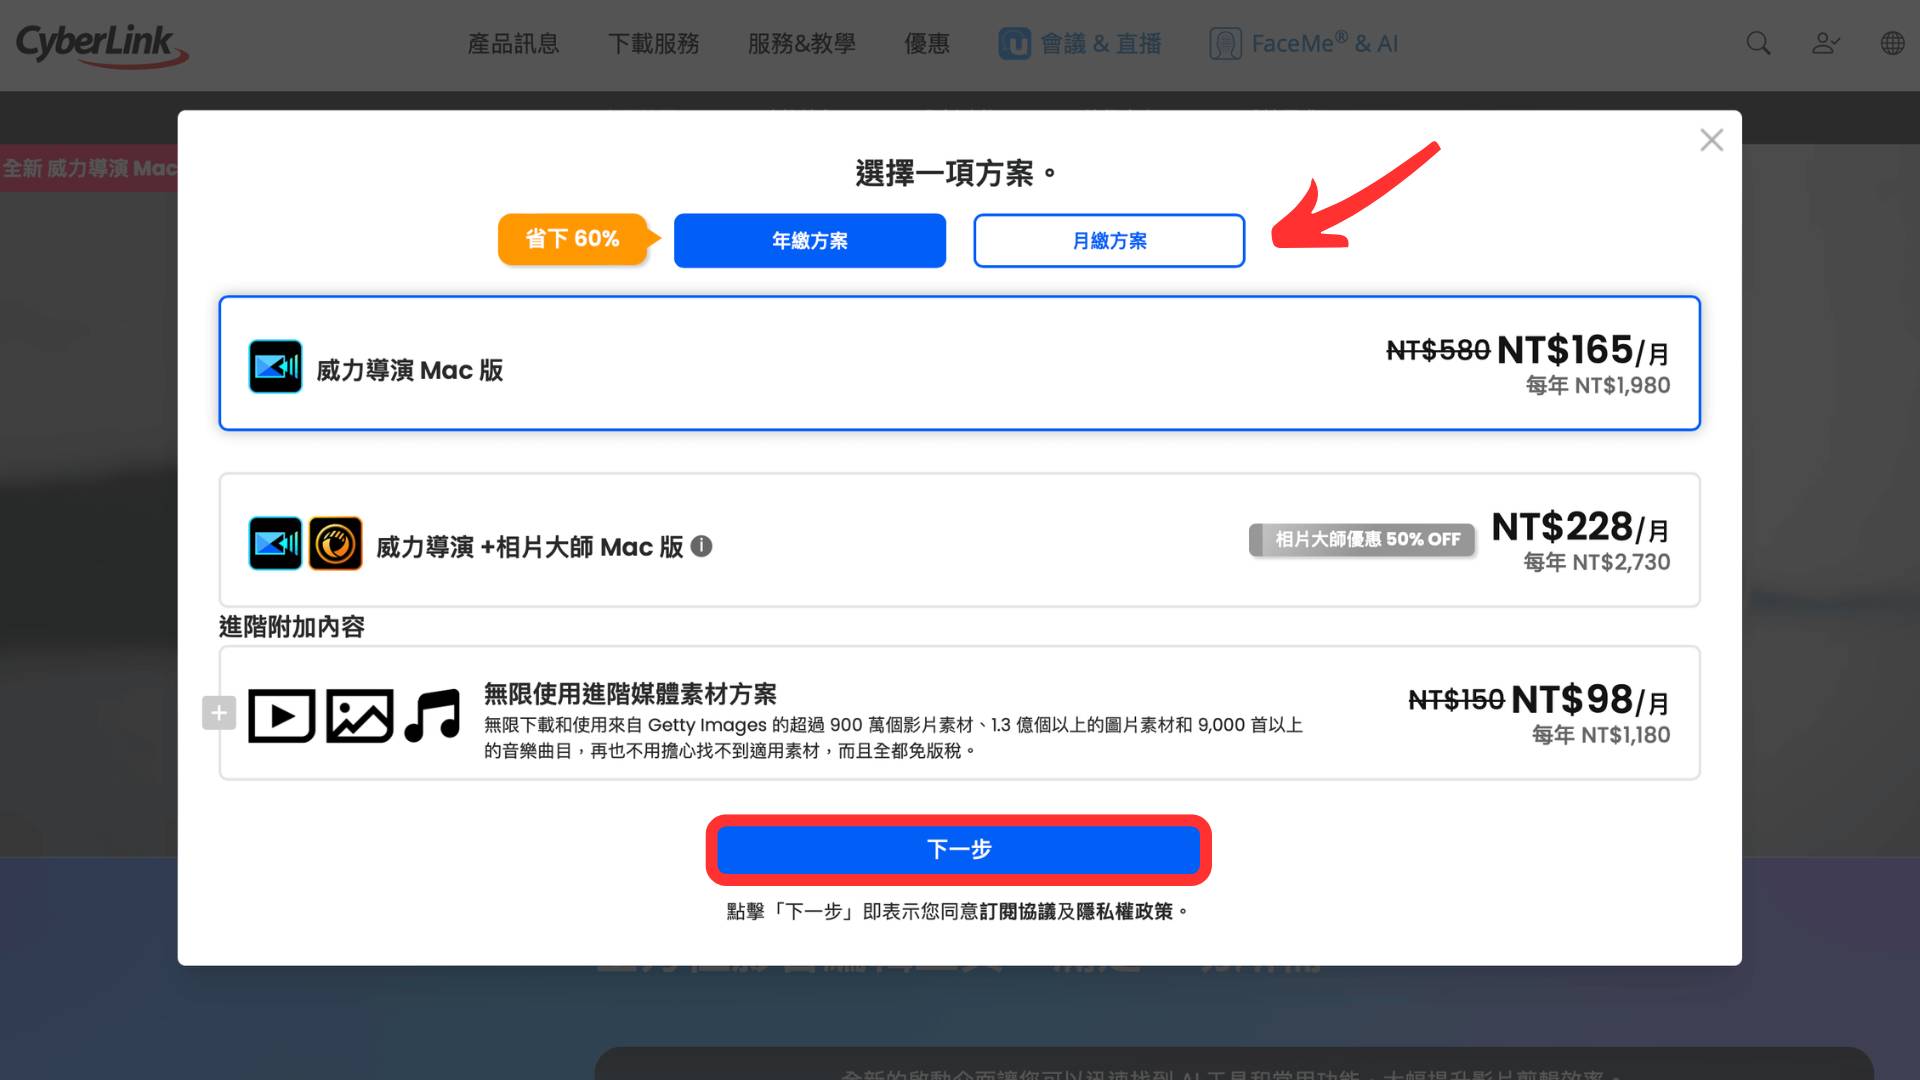Click the FaceMe face icon in navigation

(1225, 44)
